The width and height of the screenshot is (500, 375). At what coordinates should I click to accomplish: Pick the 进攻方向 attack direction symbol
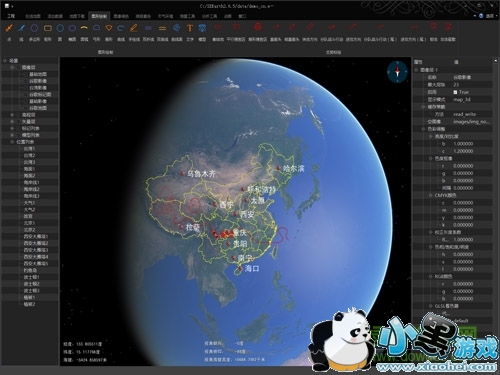point(353,32)
